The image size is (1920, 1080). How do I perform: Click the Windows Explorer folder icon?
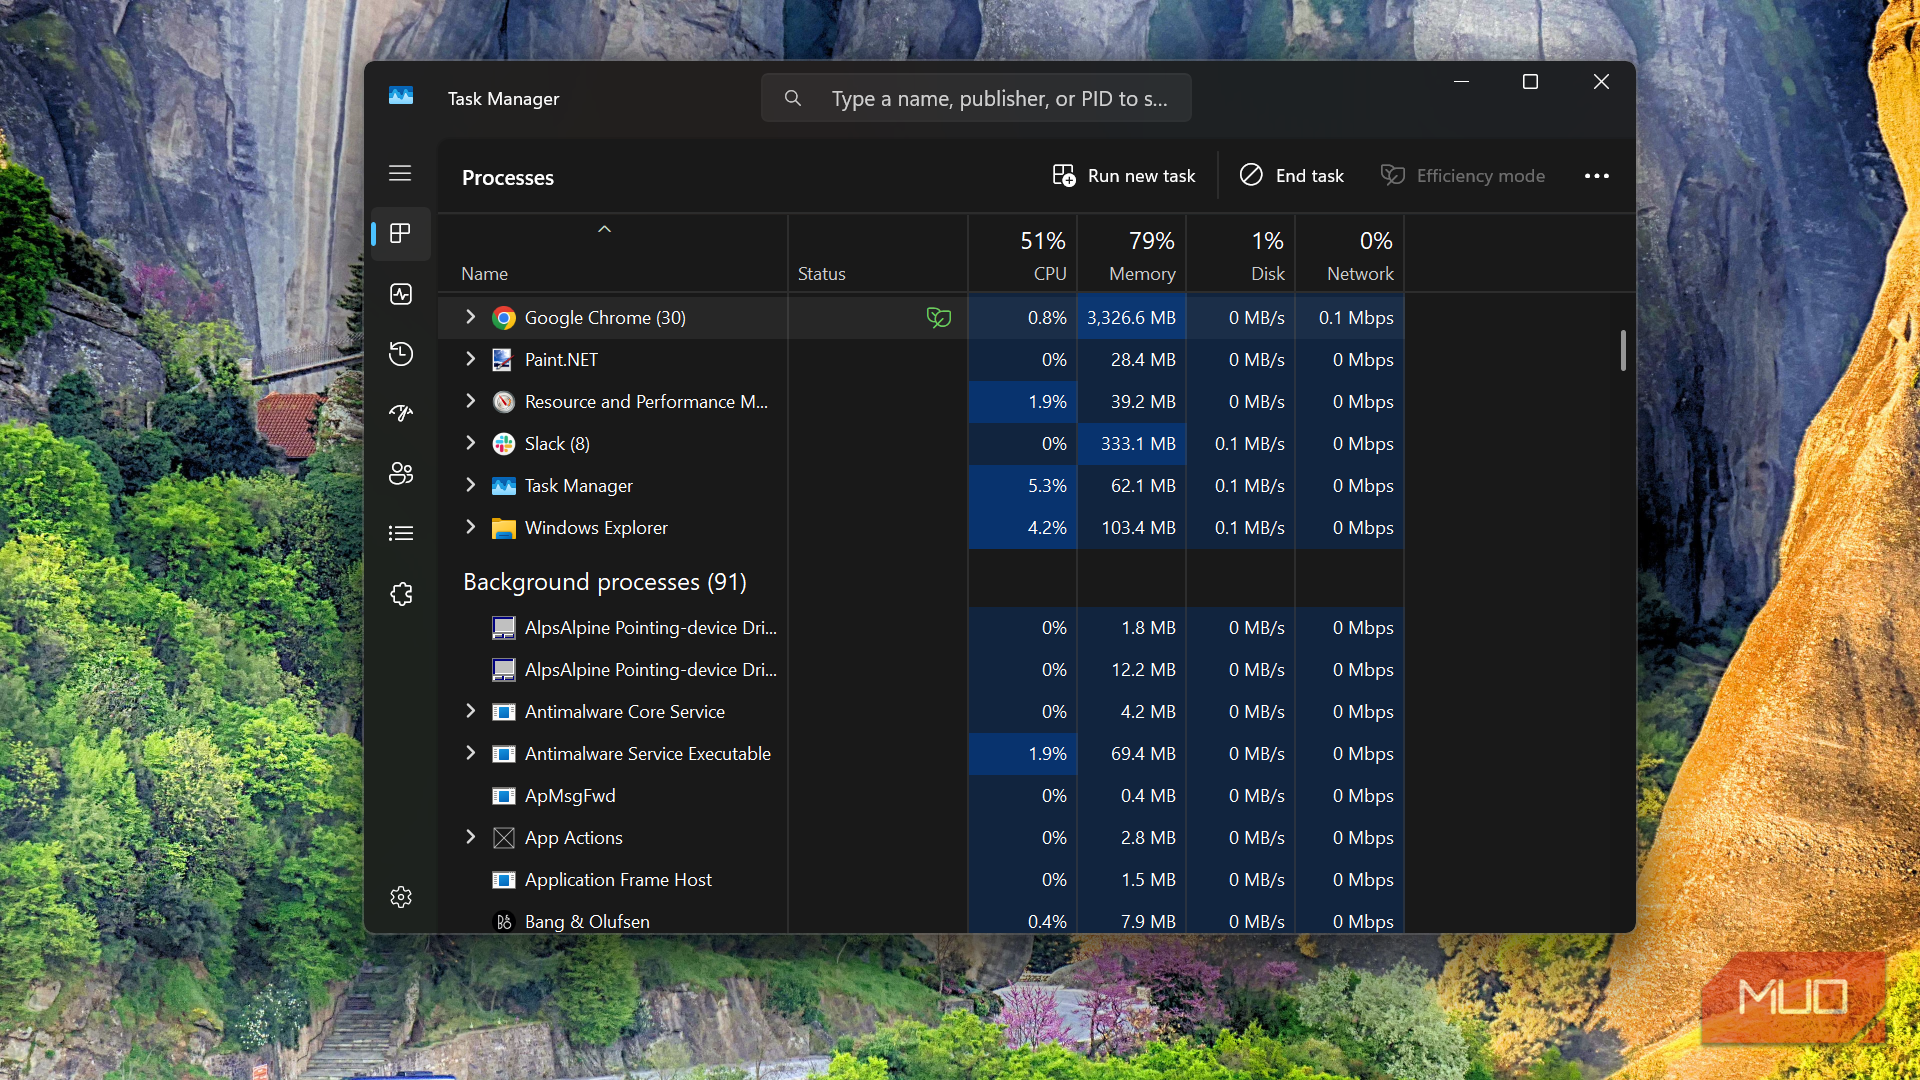(504, 528)
